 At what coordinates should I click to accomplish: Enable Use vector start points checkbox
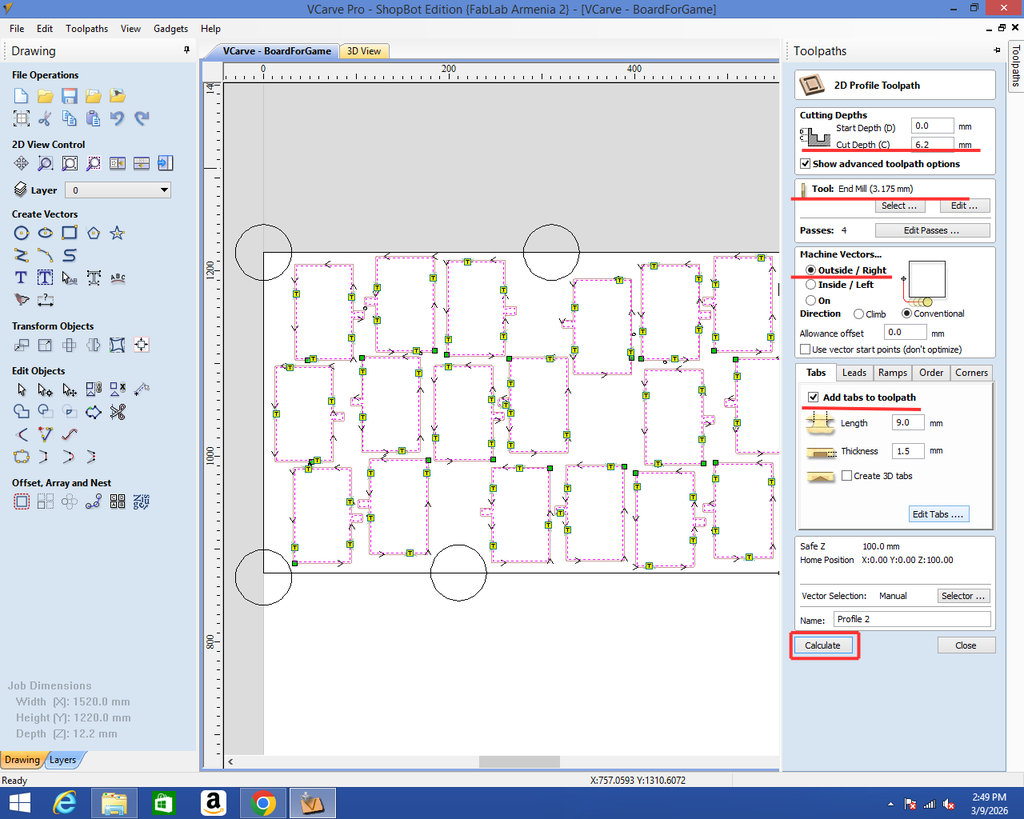pyautogui.click(x=805, y=349)
